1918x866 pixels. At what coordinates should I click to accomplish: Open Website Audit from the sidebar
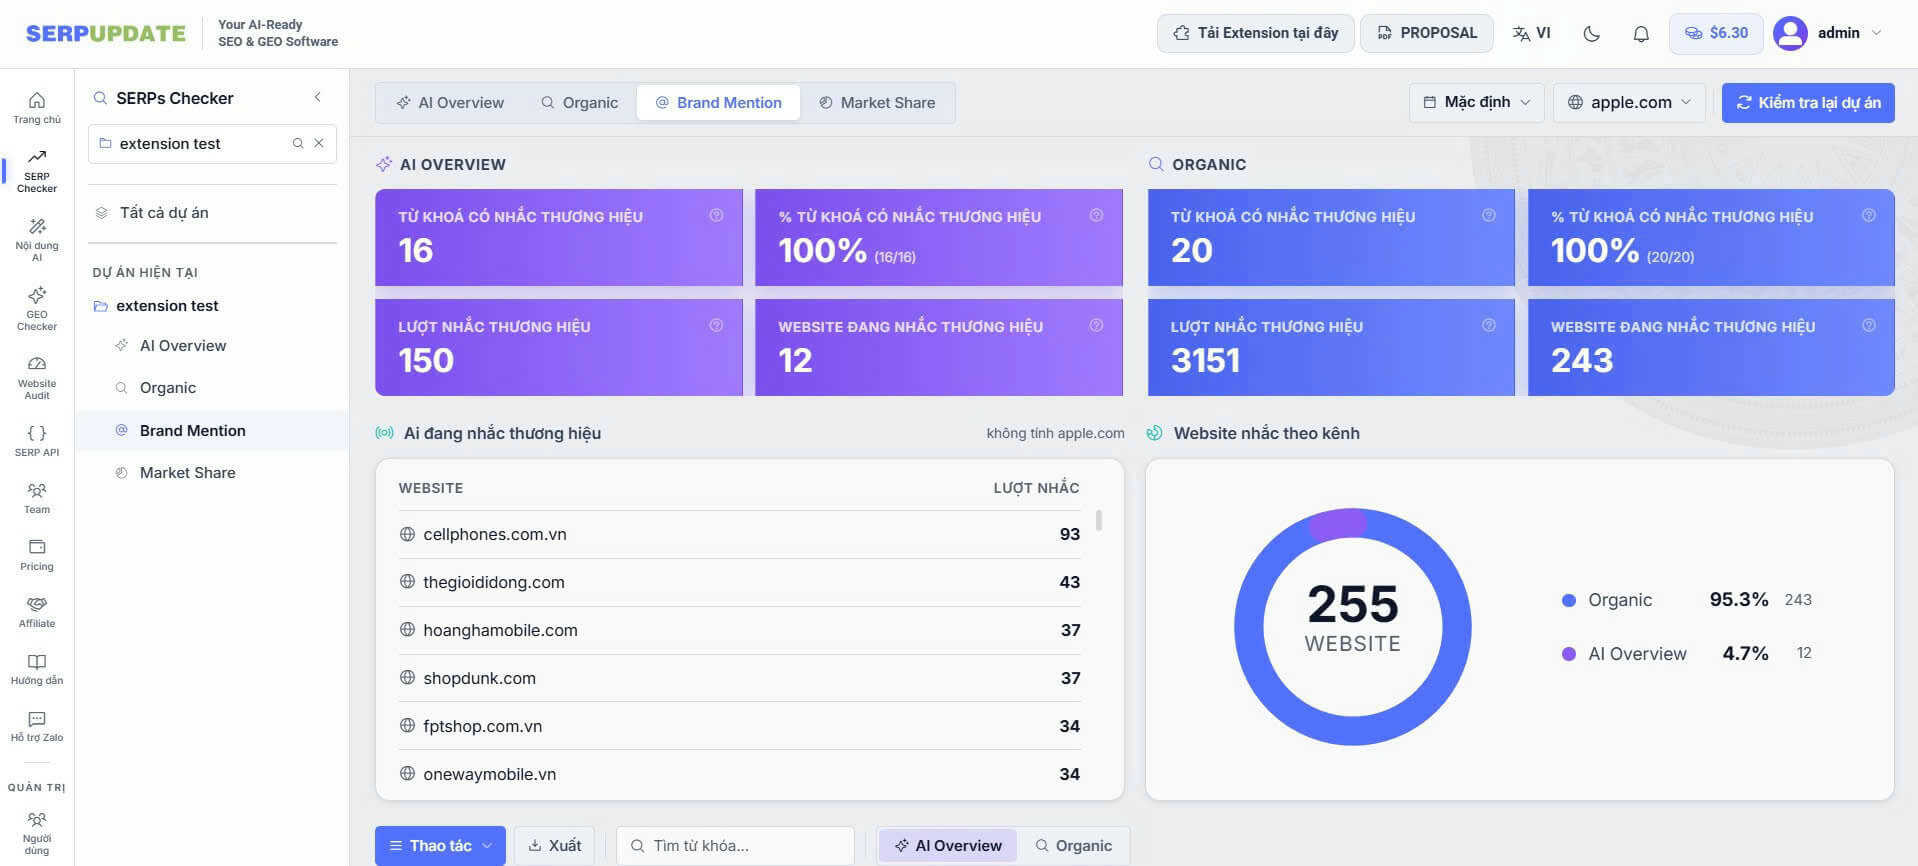37,377
